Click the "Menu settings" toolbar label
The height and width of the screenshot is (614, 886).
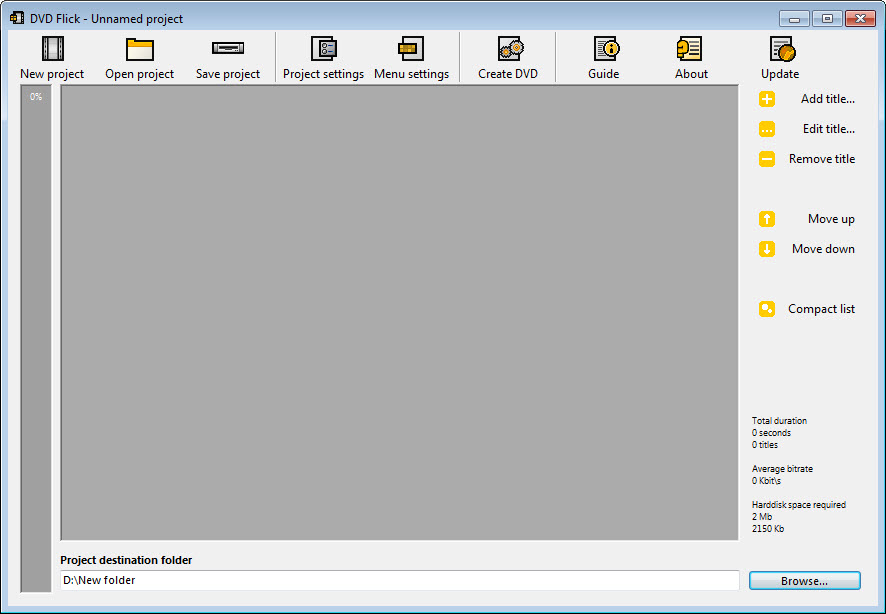(411, 74)
